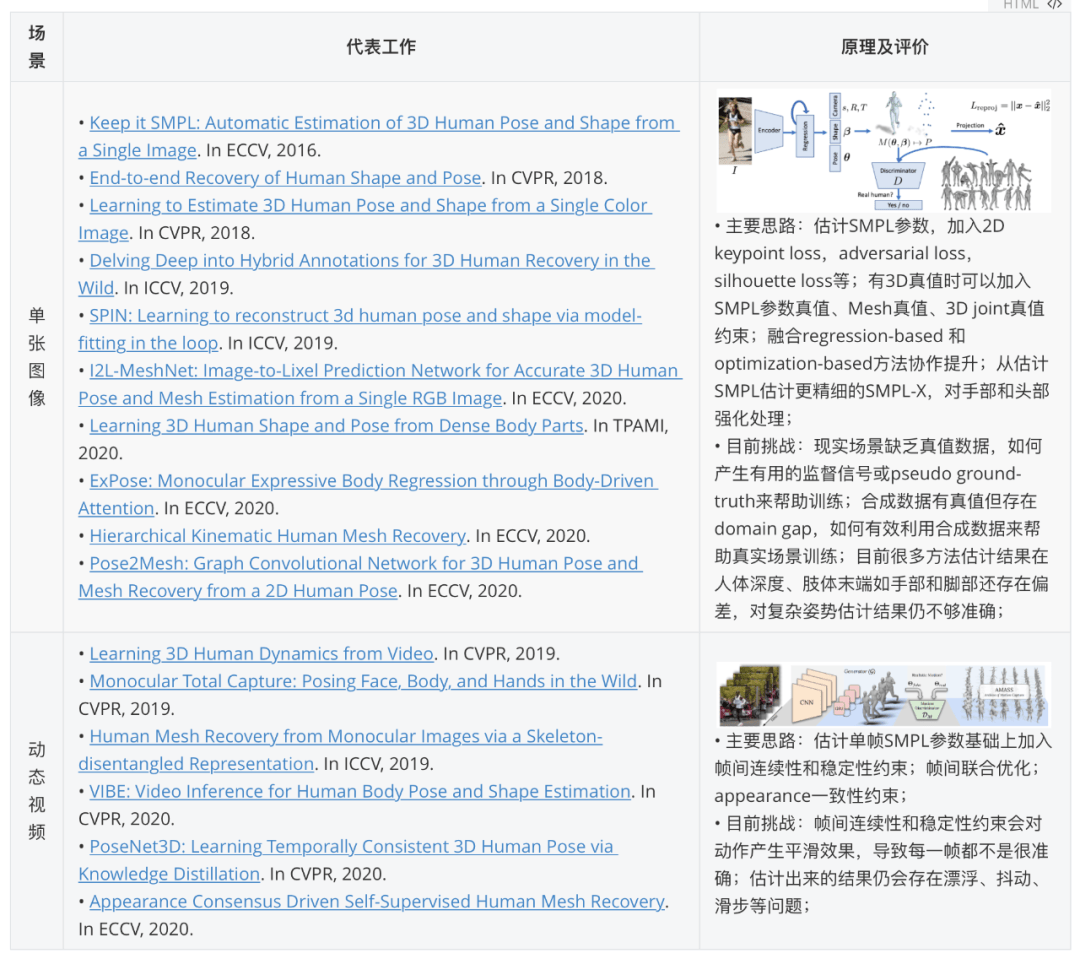
Task: Open the I2L-MeshNet paper link
Action: click(x=385, y=371)
